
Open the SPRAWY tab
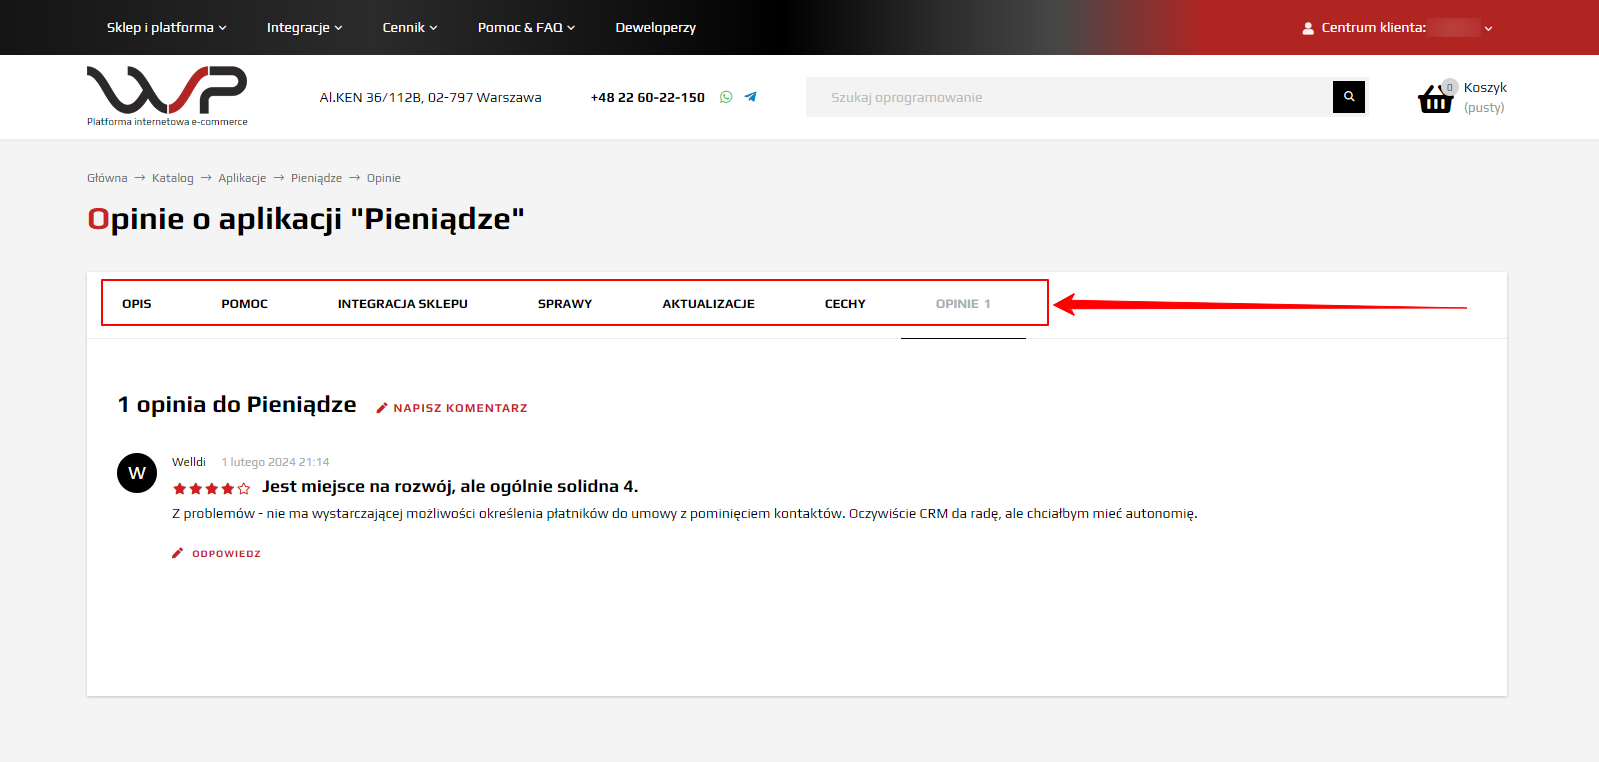pyautogui.click(x=565, y=304)
